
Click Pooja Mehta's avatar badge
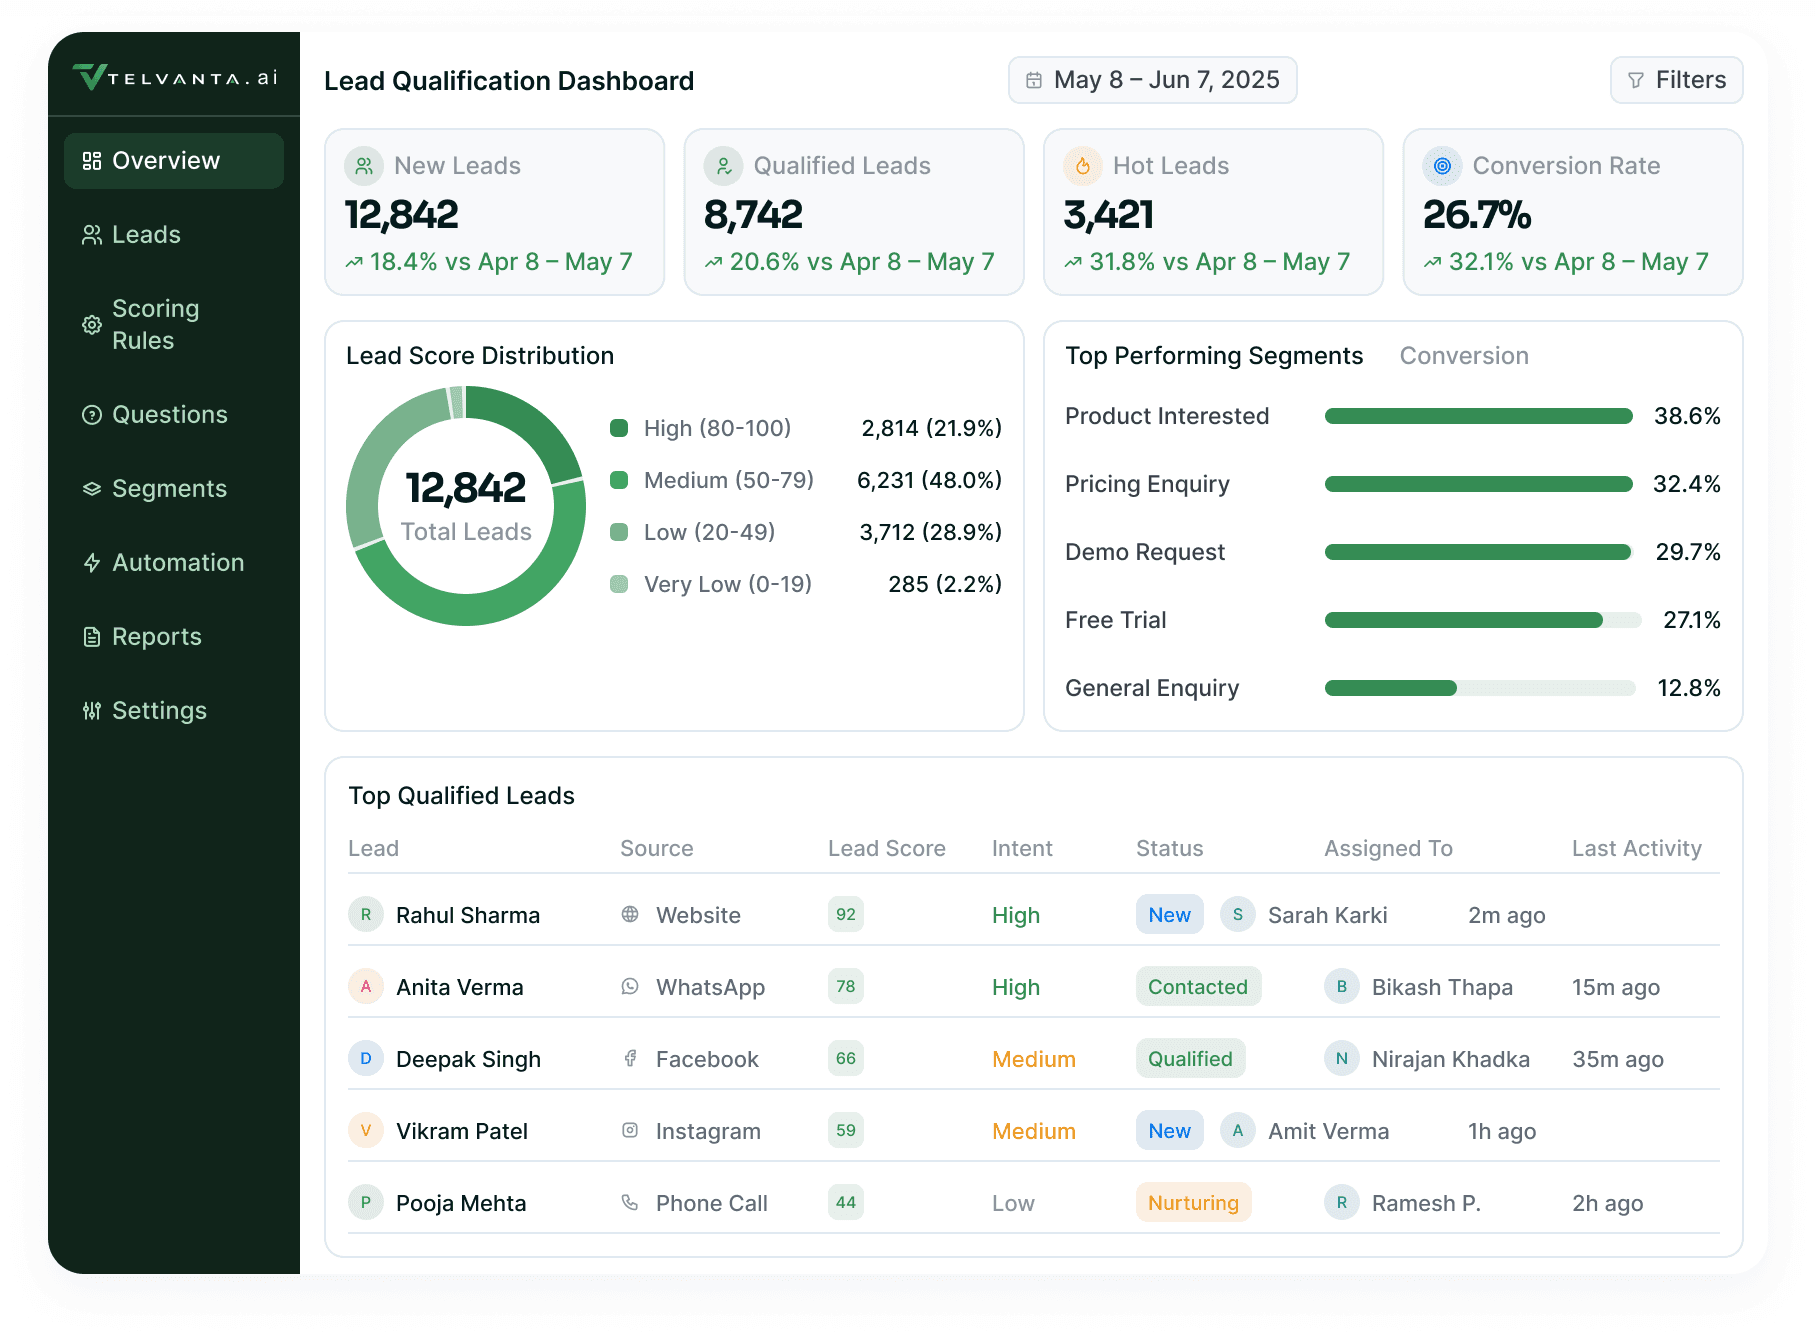pyautogui.click(x=366, y=1202)
